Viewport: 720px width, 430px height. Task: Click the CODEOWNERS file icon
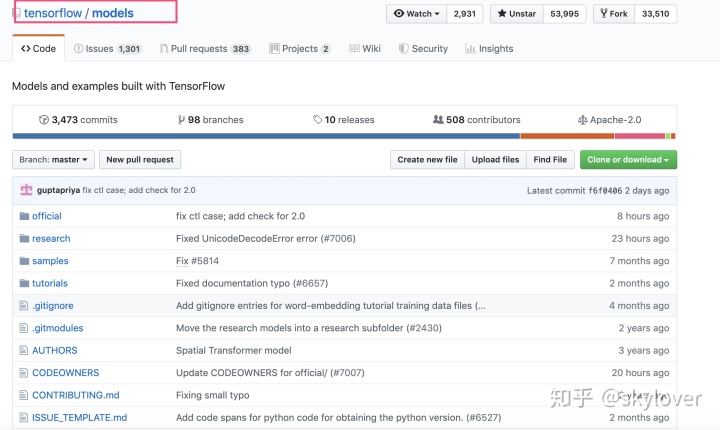pos(23,373)
